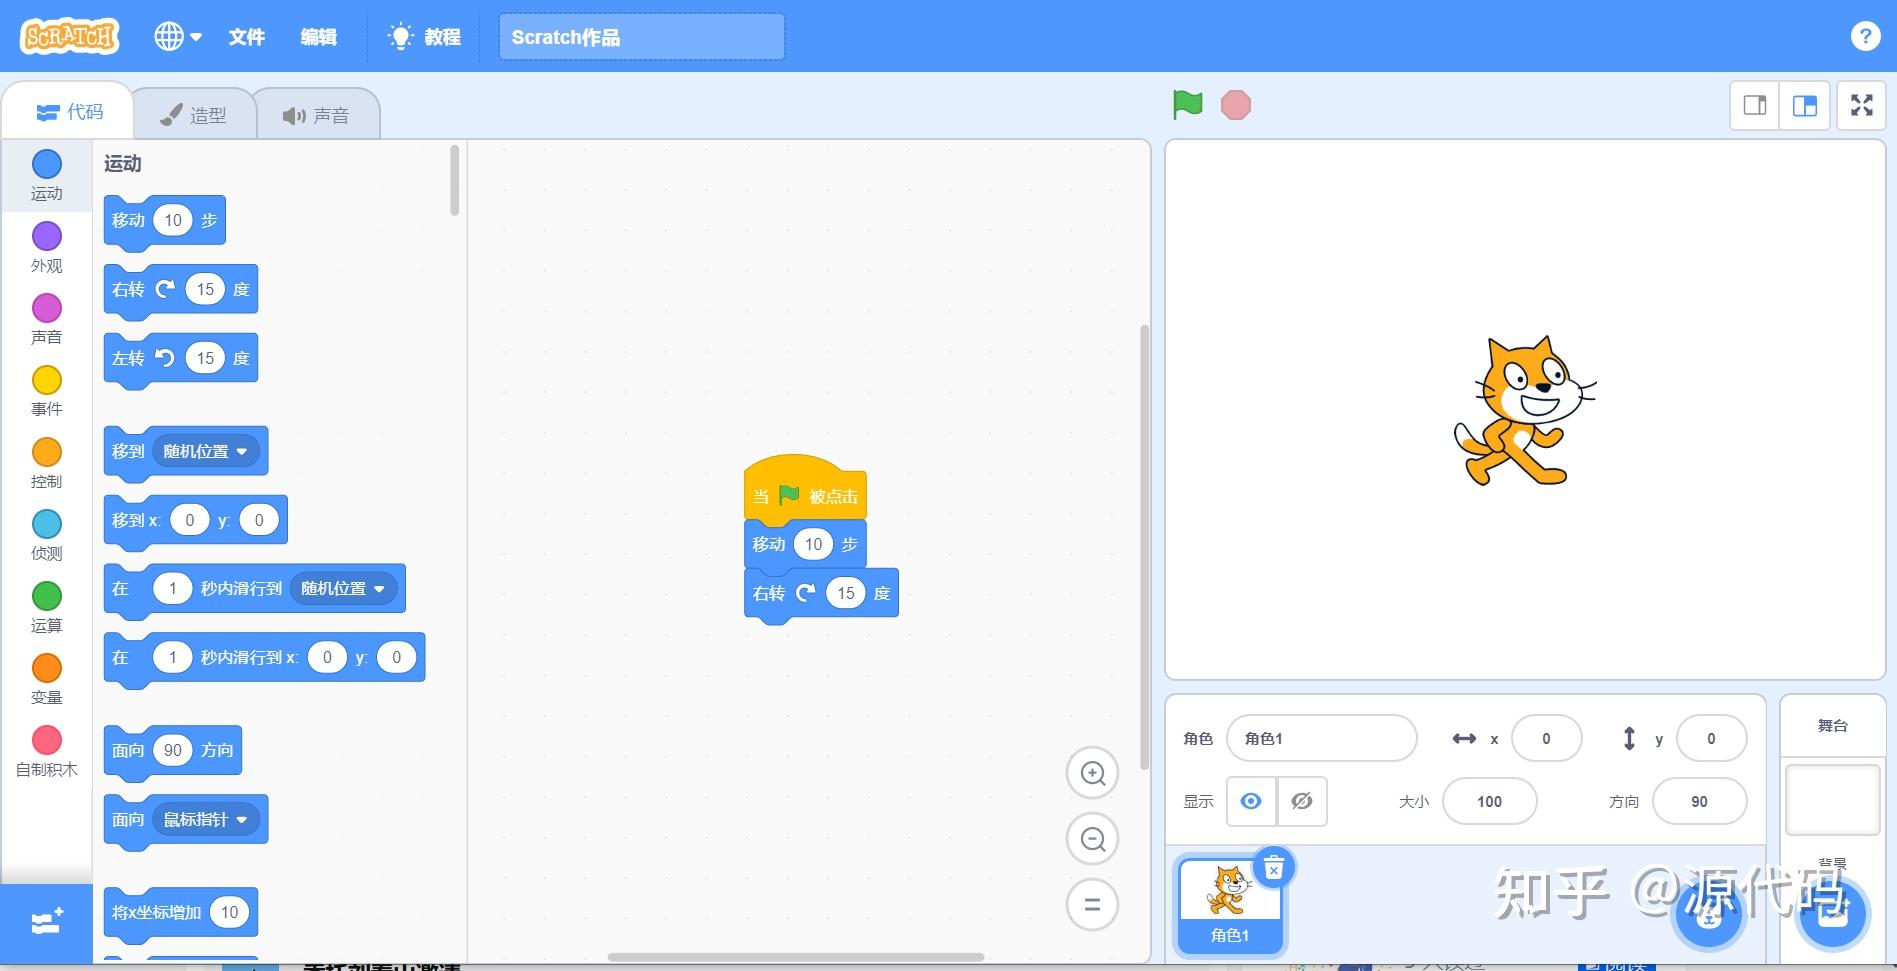Image resolution: width=1897 pixels, height=971 pixels.
Task: Hide the sprite with crossed eye icon
Action: (1302, 801)
